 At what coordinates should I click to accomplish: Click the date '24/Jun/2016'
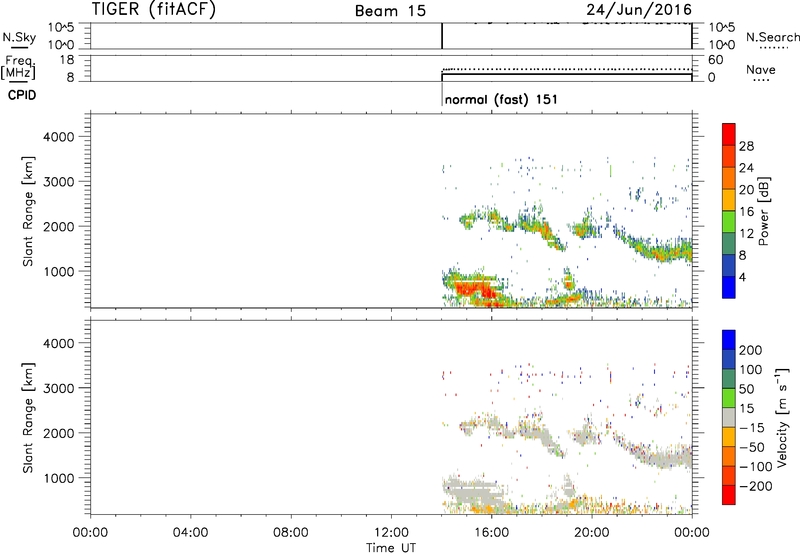point(639,10)
